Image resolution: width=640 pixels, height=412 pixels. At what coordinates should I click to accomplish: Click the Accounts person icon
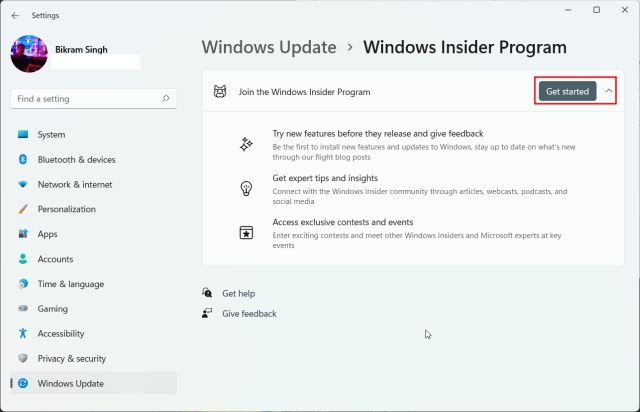23,259
